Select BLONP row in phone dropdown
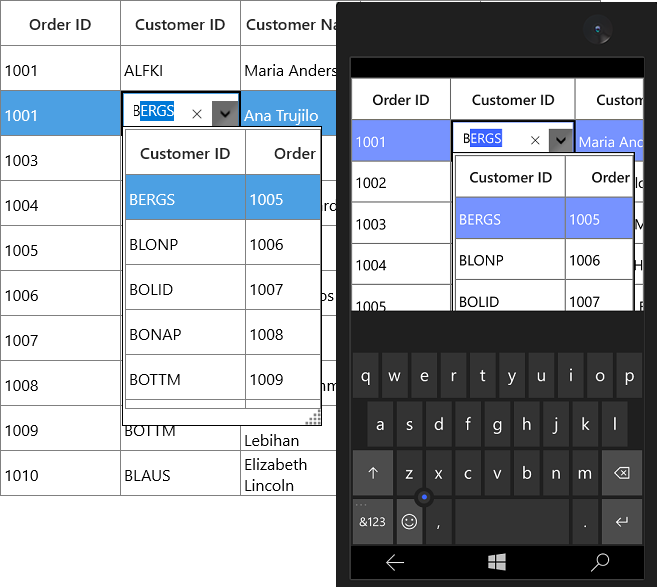The image size is (657, 587). (x=544, y=259)
